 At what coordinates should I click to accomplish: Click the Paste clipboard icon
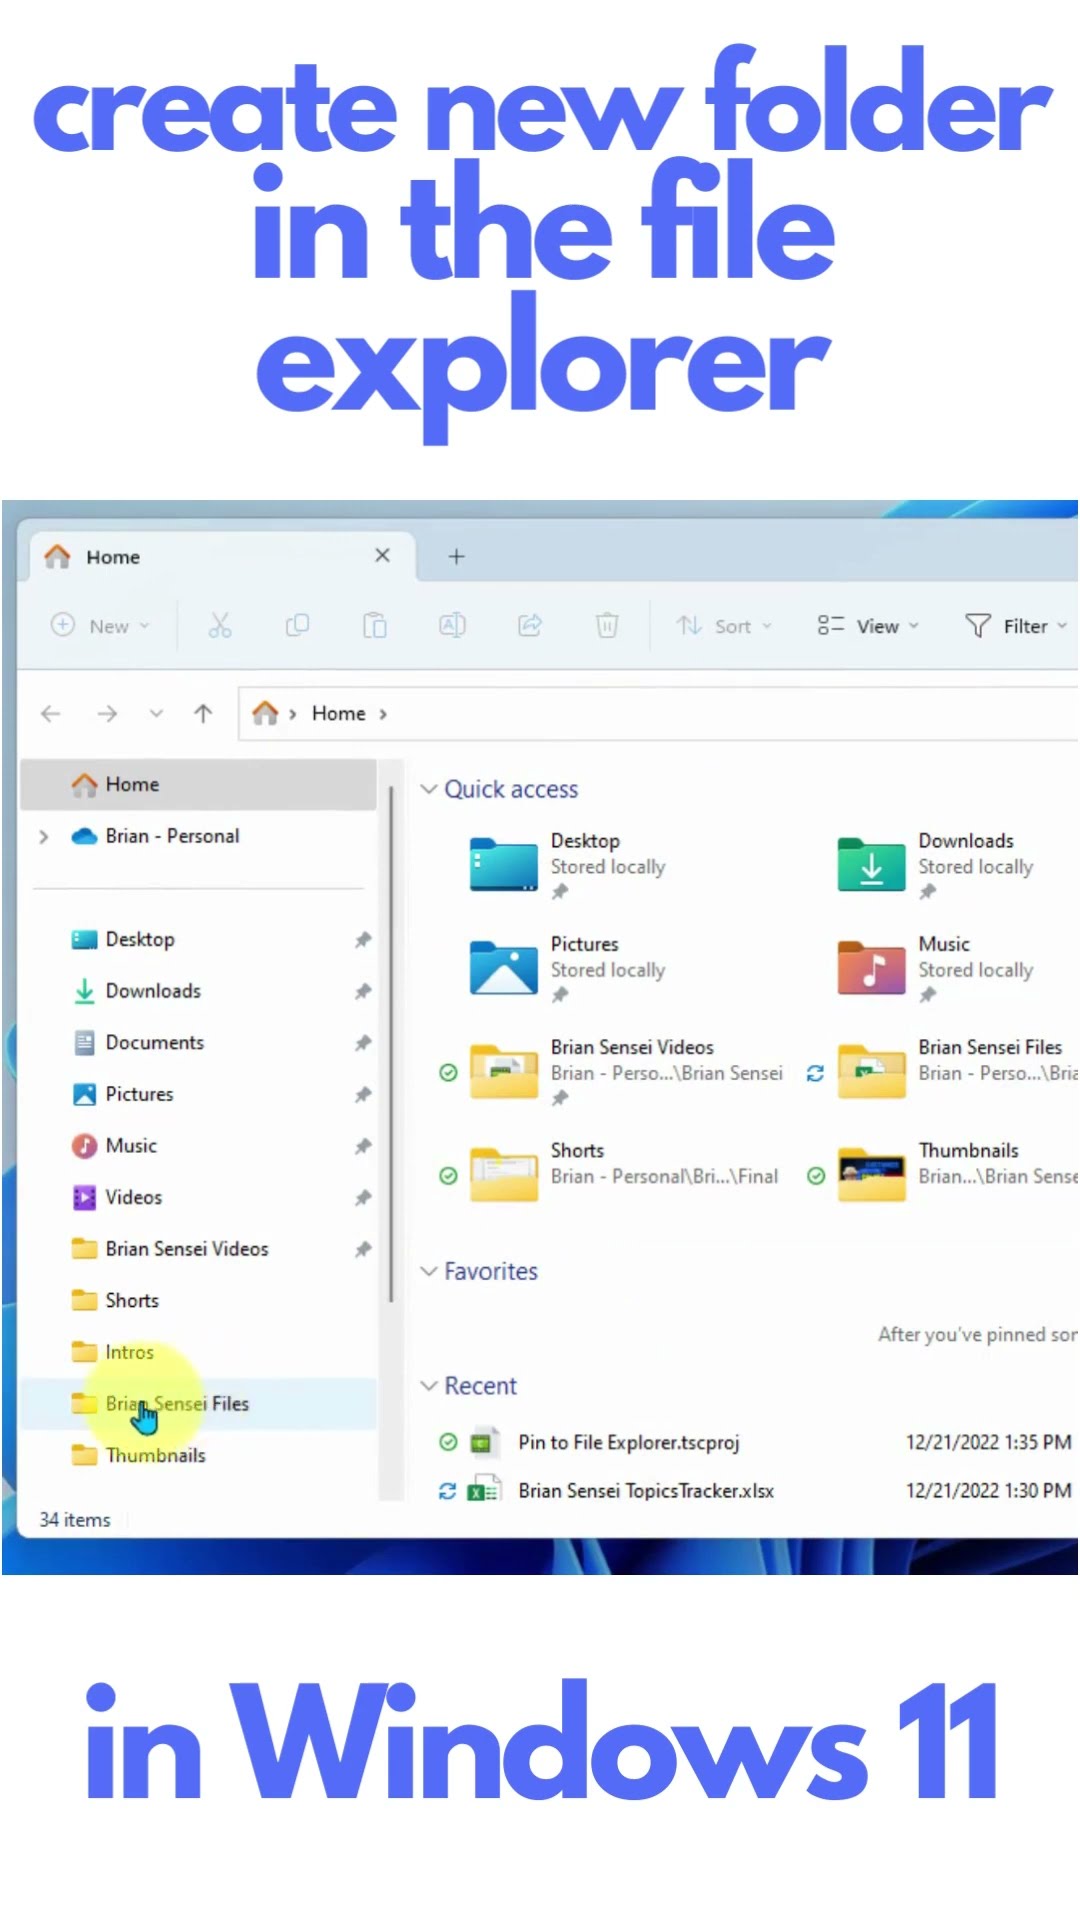(x=374, y=626)
